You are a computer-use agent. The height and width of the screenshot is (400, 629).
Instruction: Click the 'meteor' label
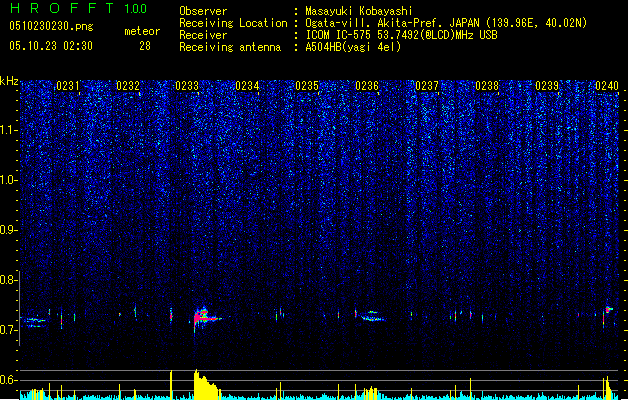[x=142, y=31]
